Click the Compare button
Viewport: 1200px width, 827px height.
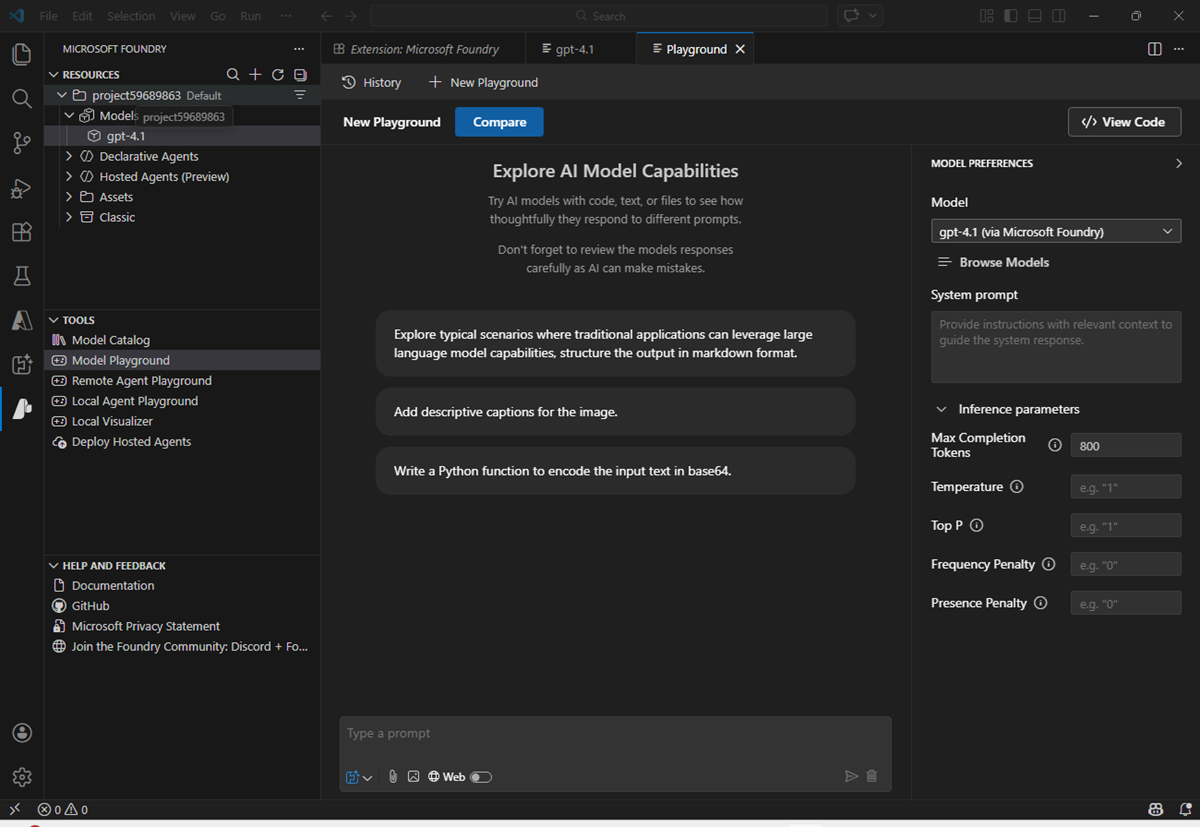click(x=499, y=121)
